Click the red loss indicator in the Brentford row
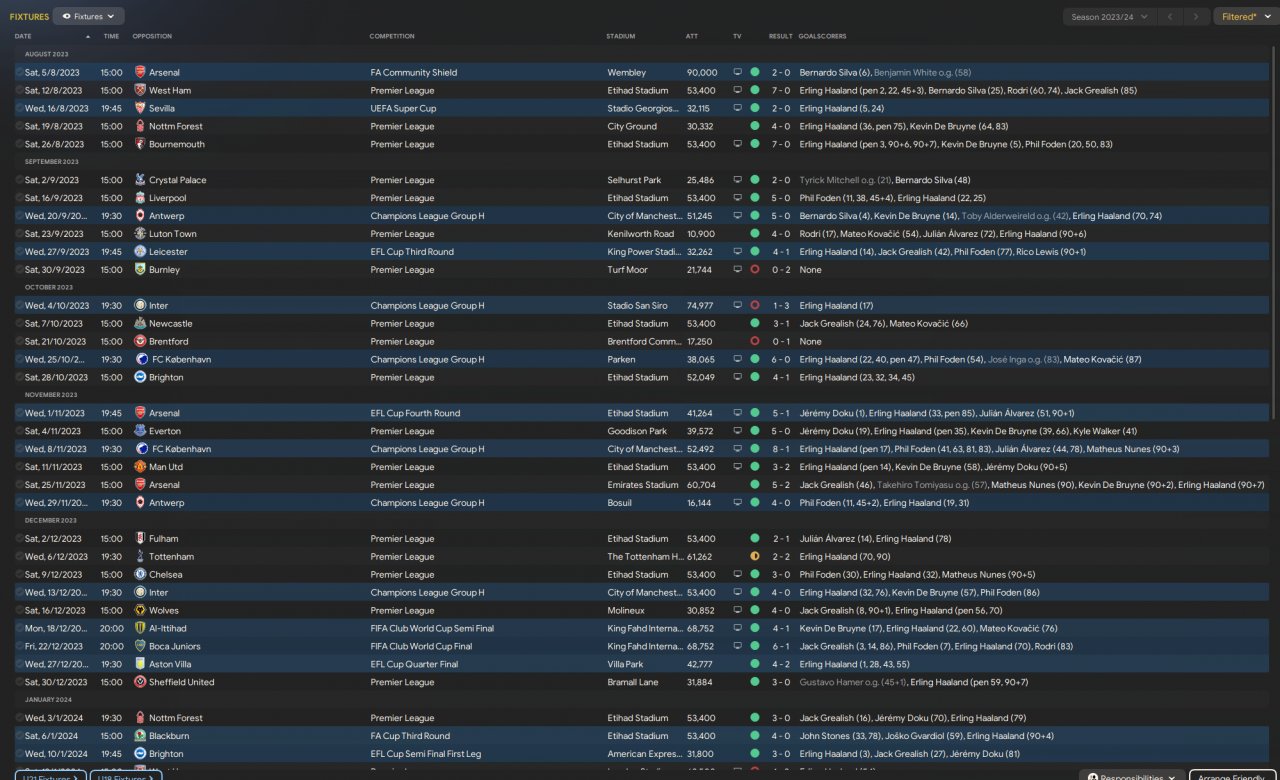1280x780 pixels. click(x=754, y=342)
